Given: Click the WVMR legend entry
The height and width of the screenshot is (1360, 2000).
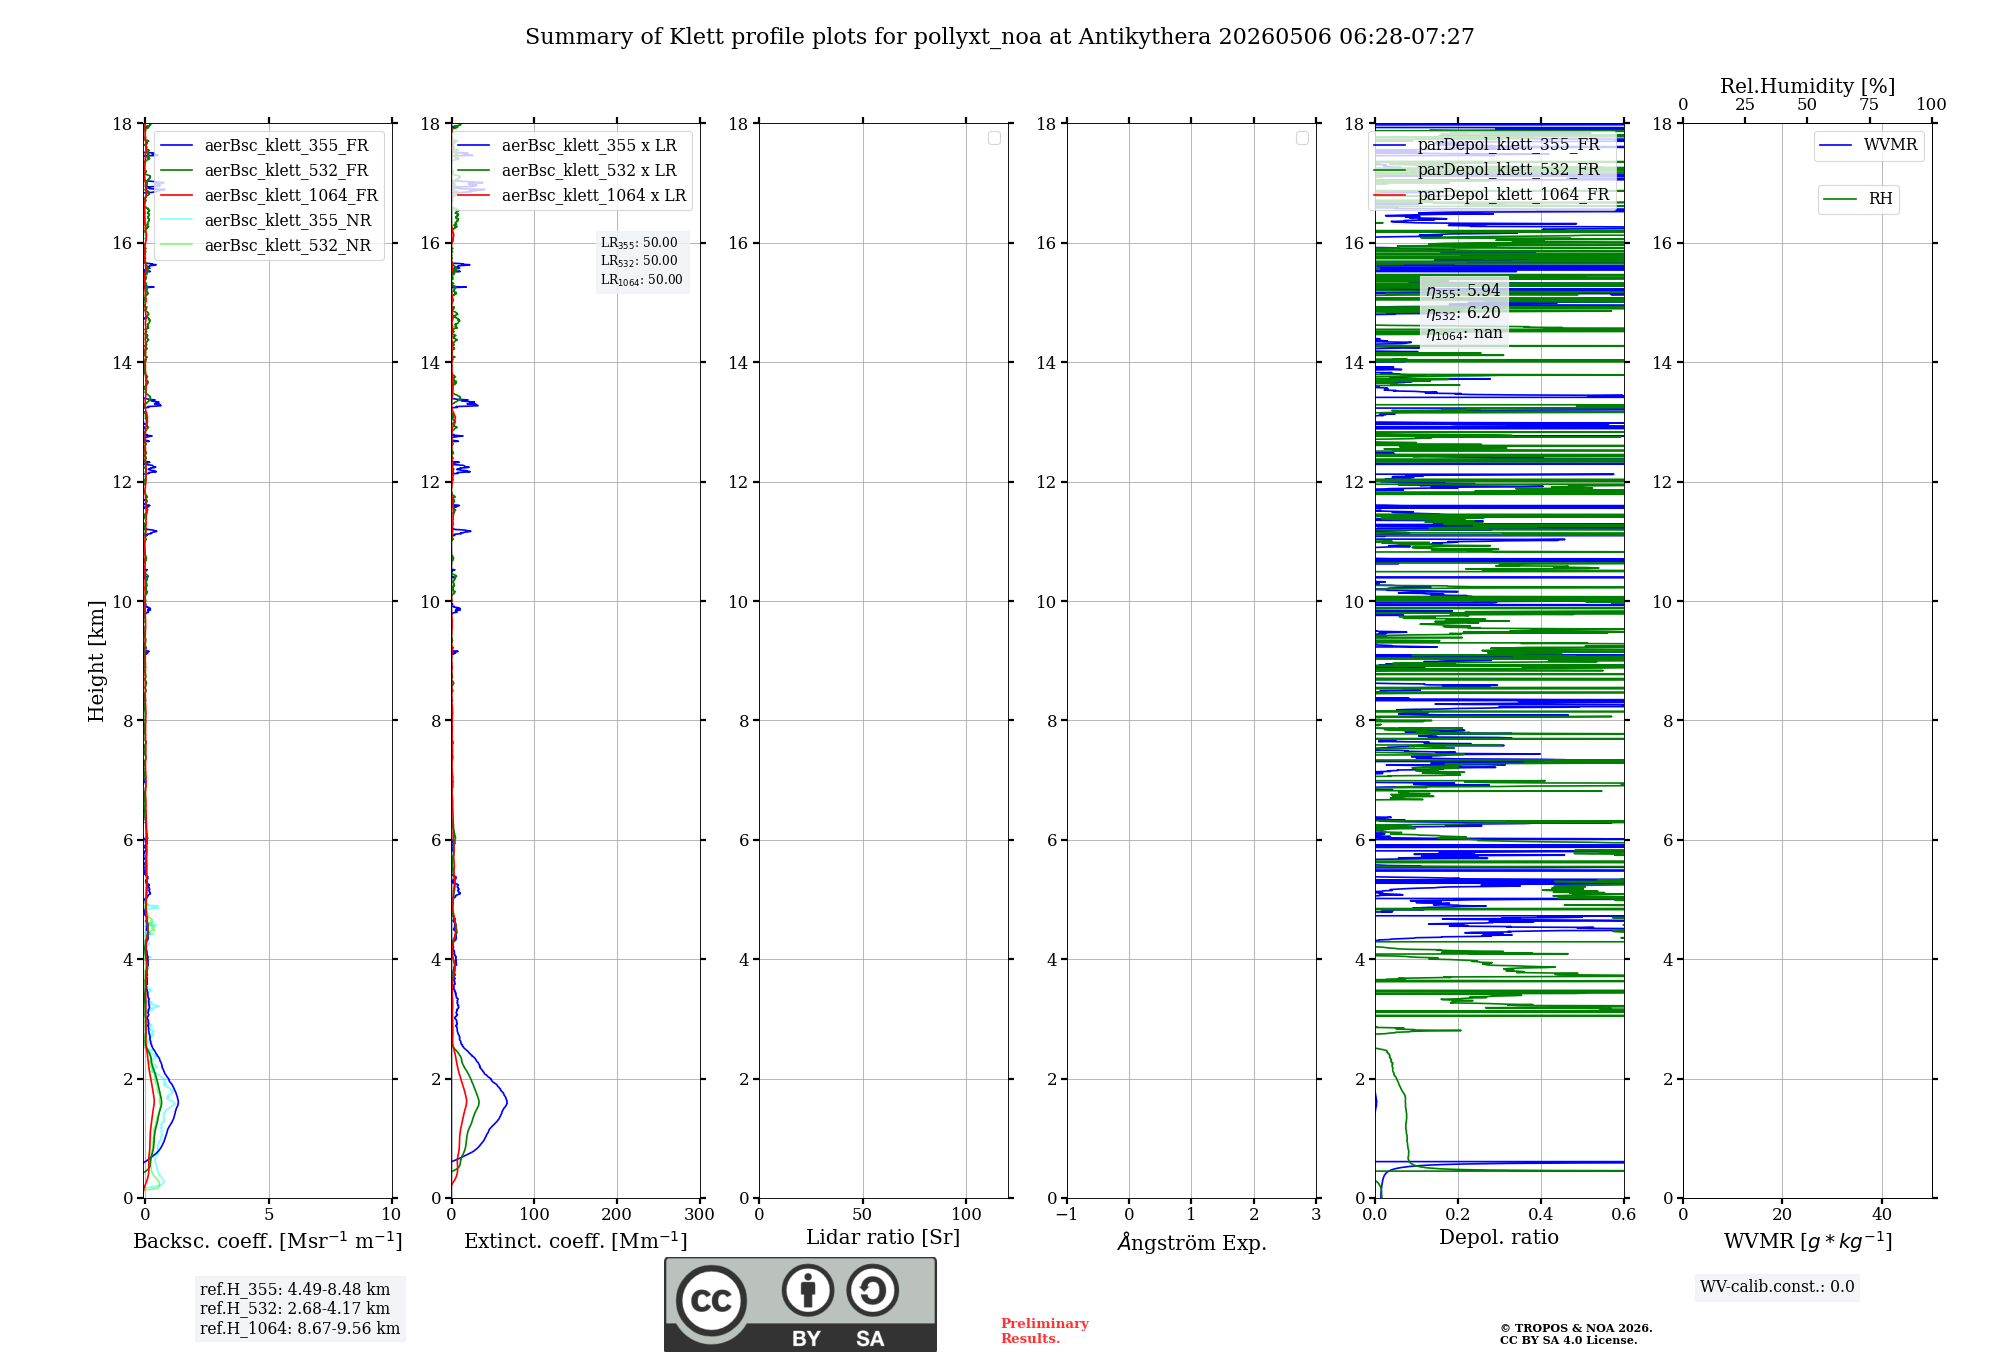Looking at the screenshot, I should 1869,145.
